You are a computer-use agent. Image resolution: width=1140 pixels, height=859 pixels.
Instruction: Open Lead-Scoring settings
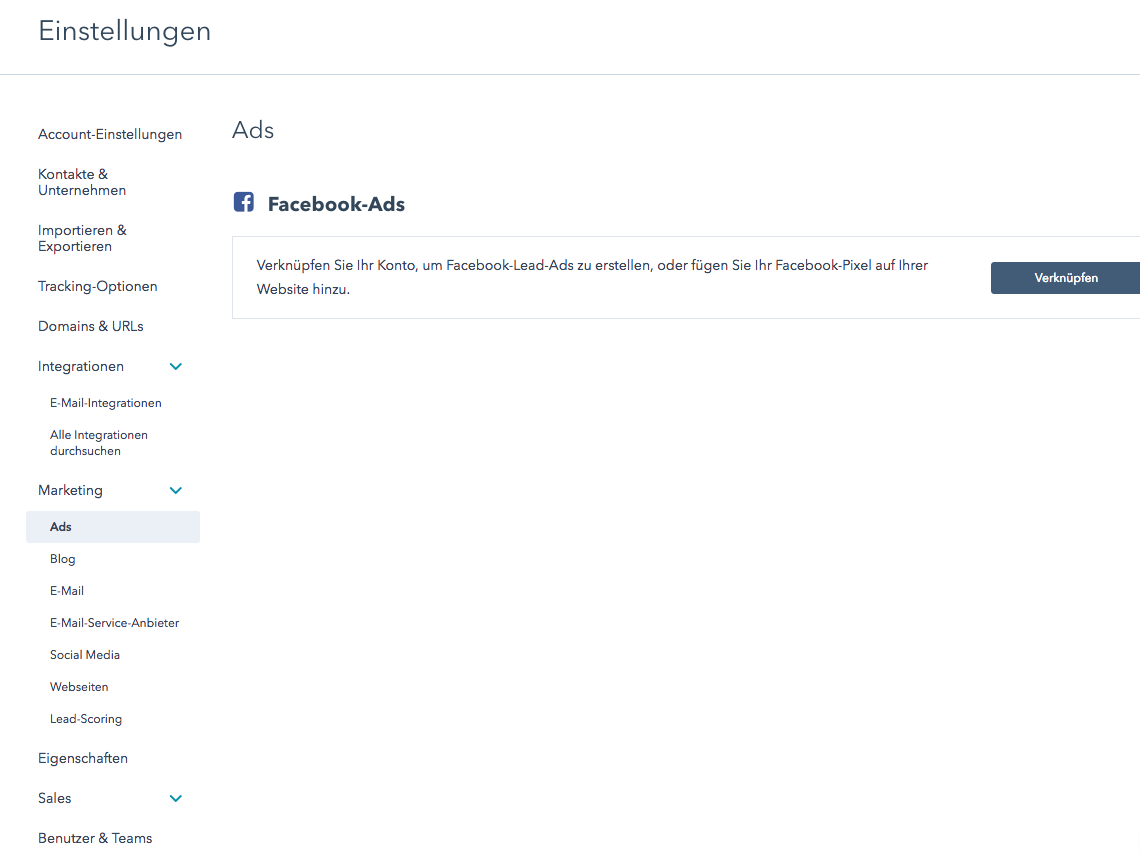86,719
